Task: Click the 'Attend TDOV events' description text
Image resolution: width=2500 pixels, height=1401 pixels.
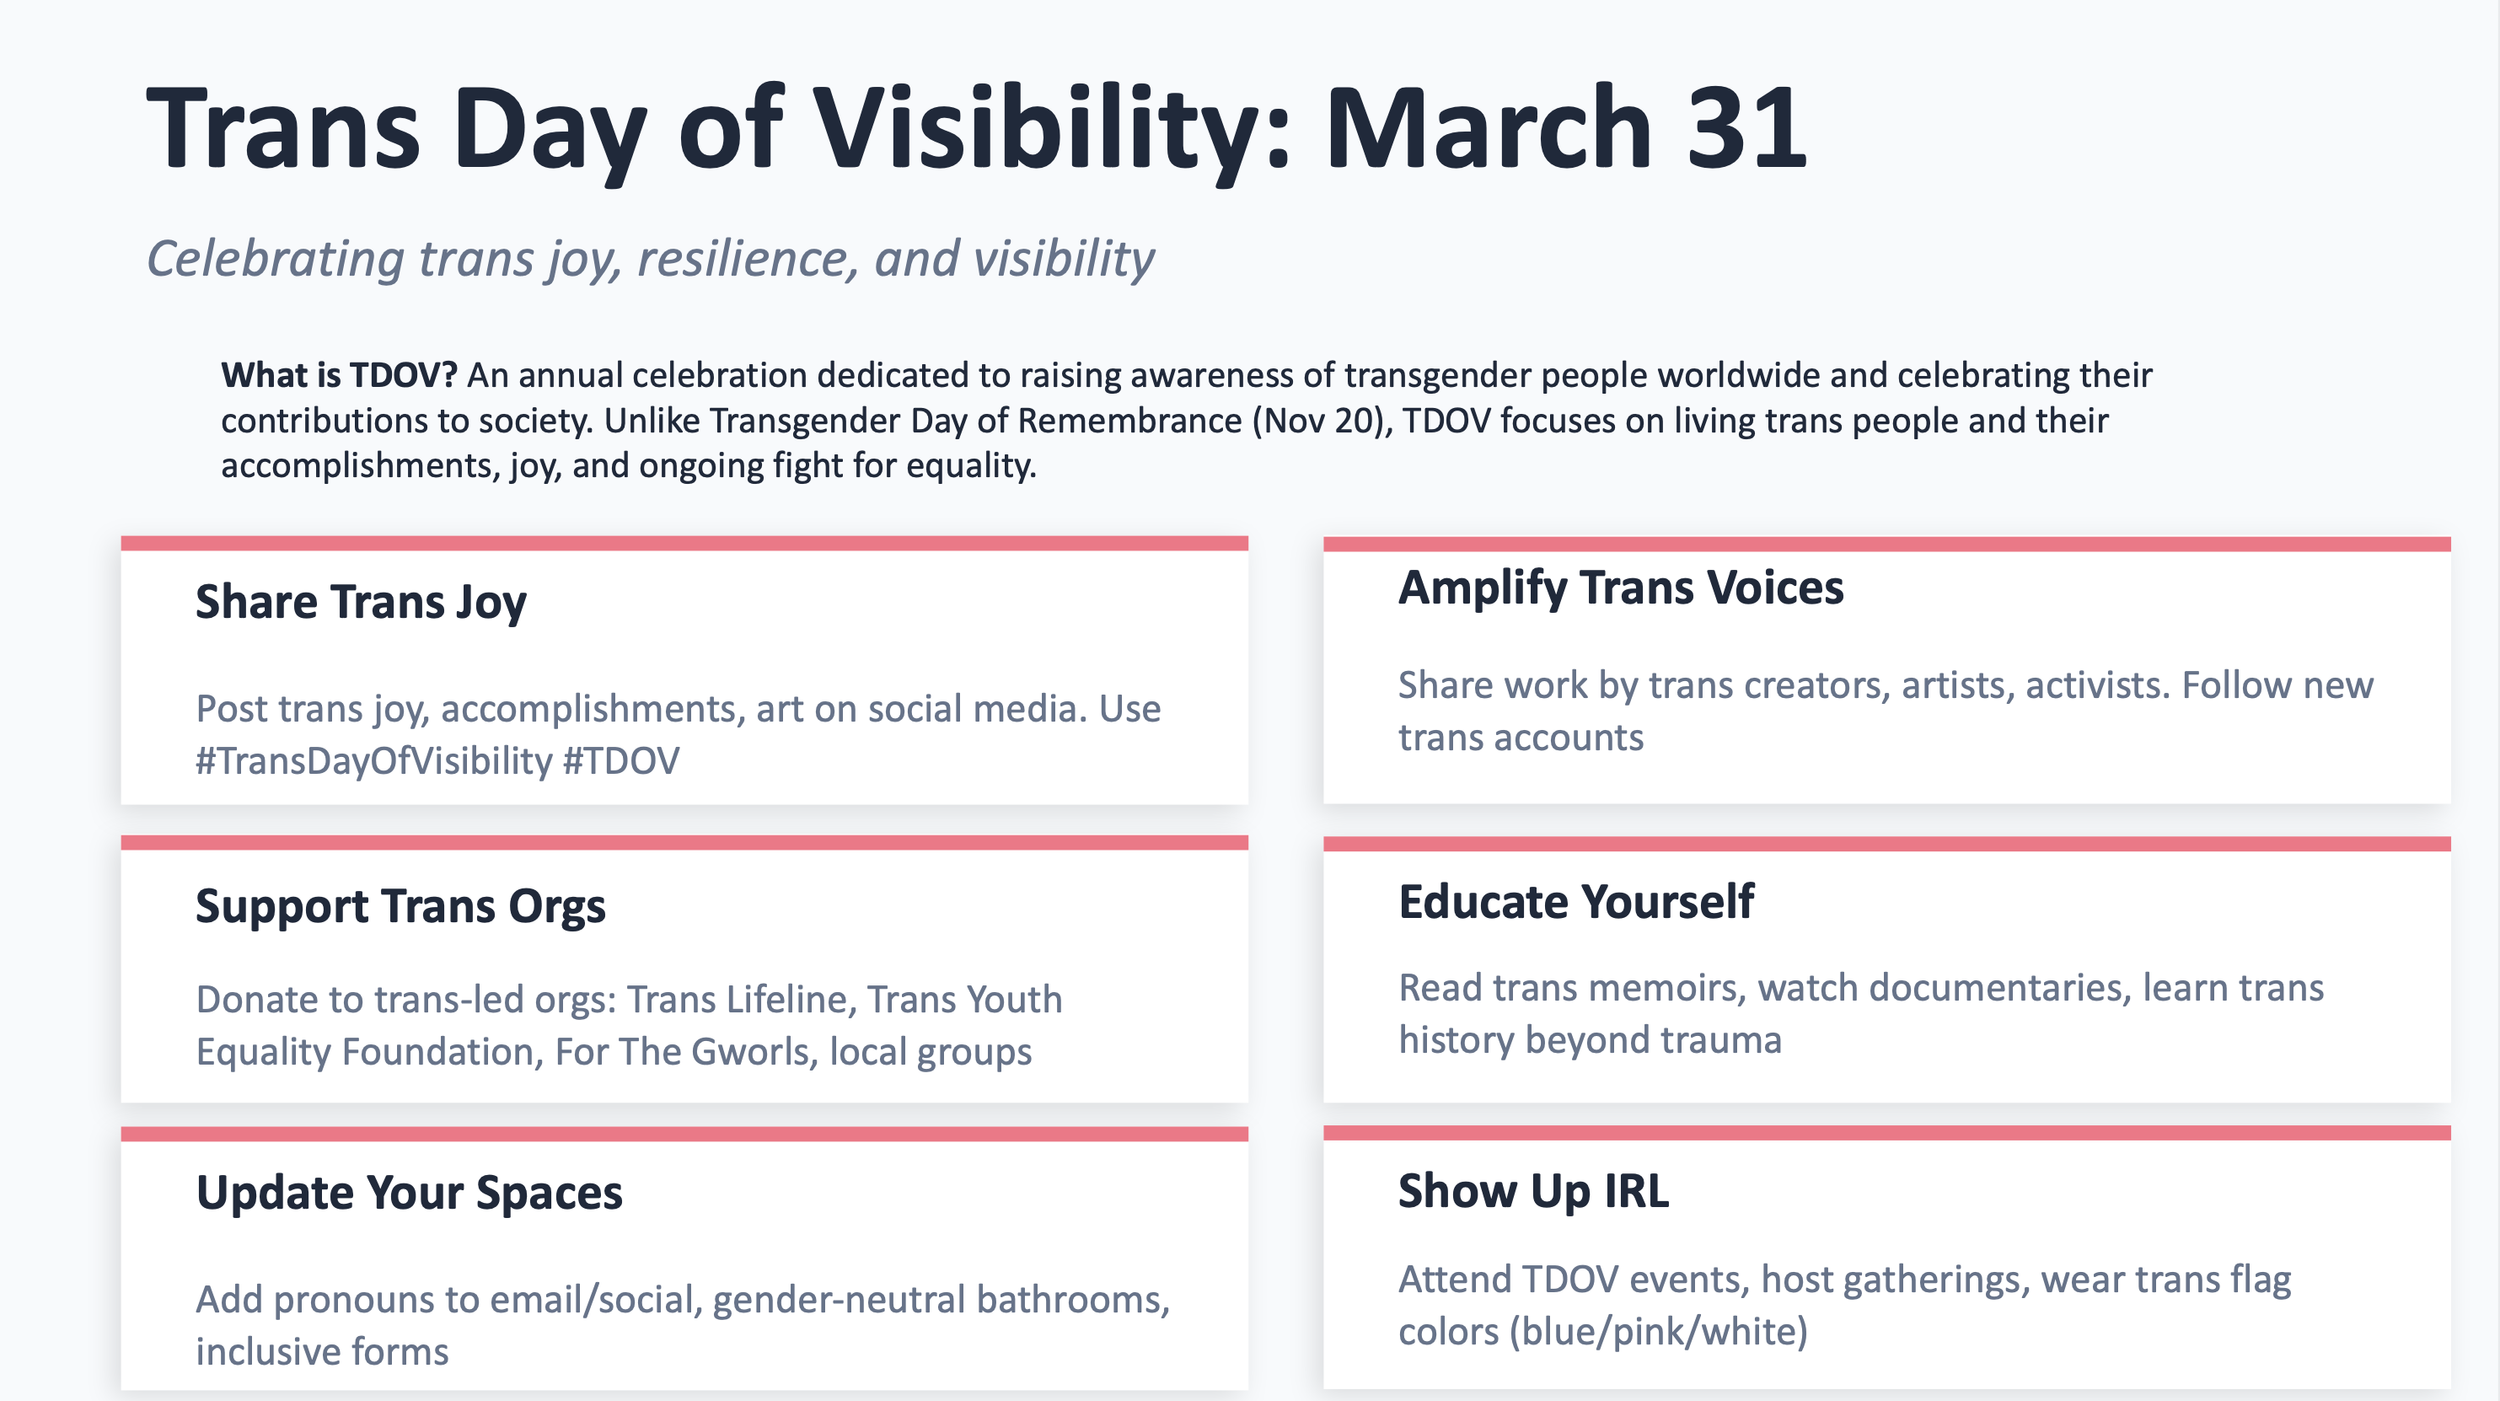Action: click(1844, 1306)
